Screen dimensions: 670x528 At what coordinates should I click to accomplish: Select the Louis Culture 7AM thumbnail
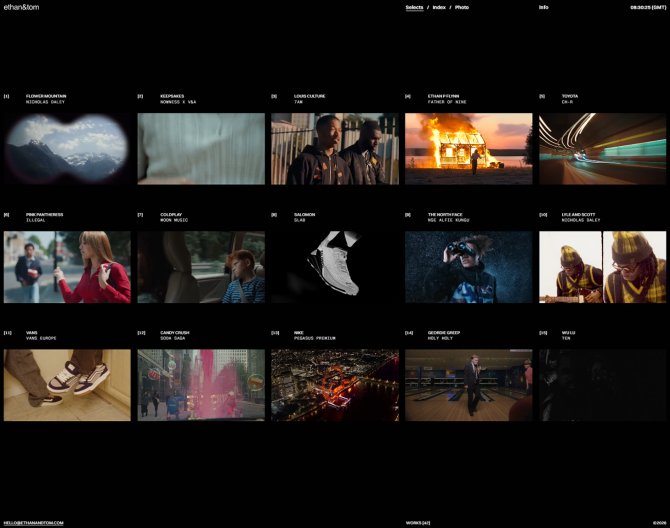335,148
